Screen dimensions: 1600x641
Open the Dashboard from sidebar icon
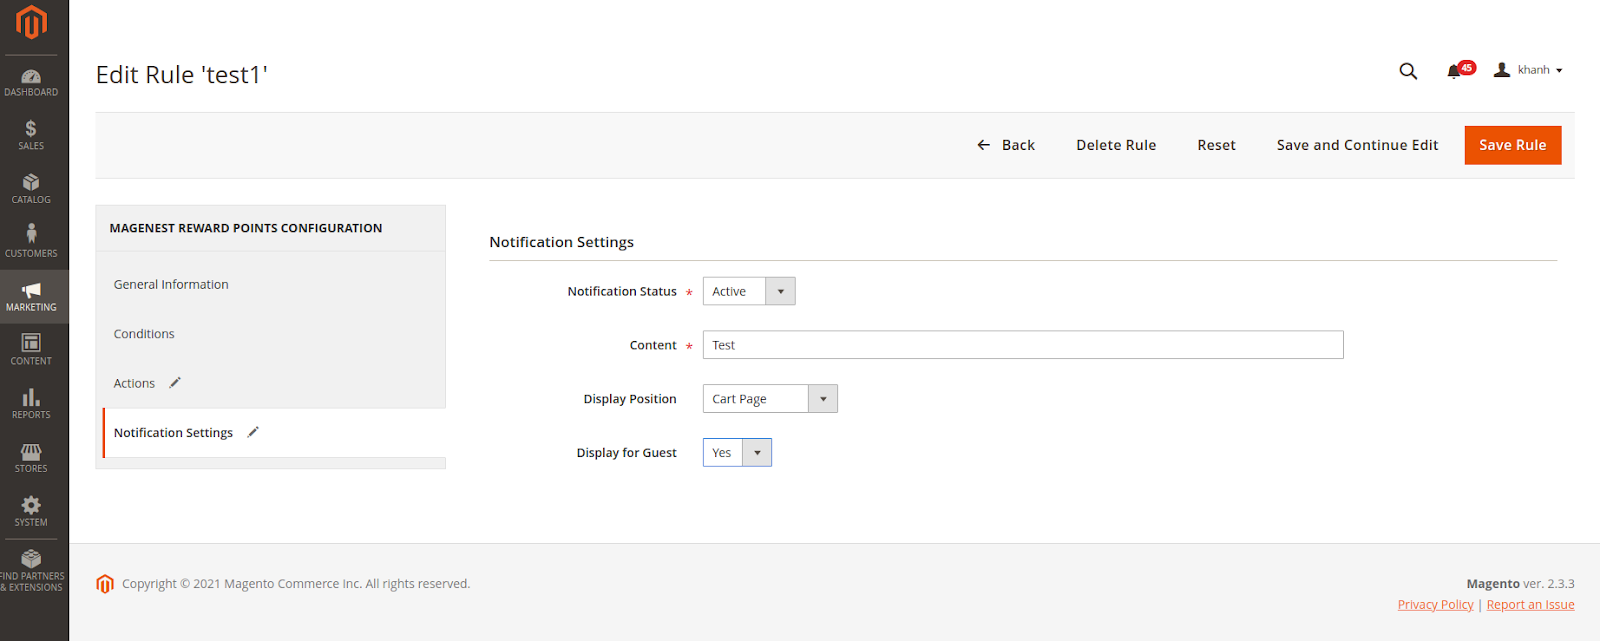pyautogui.click(x=31, y=83)
